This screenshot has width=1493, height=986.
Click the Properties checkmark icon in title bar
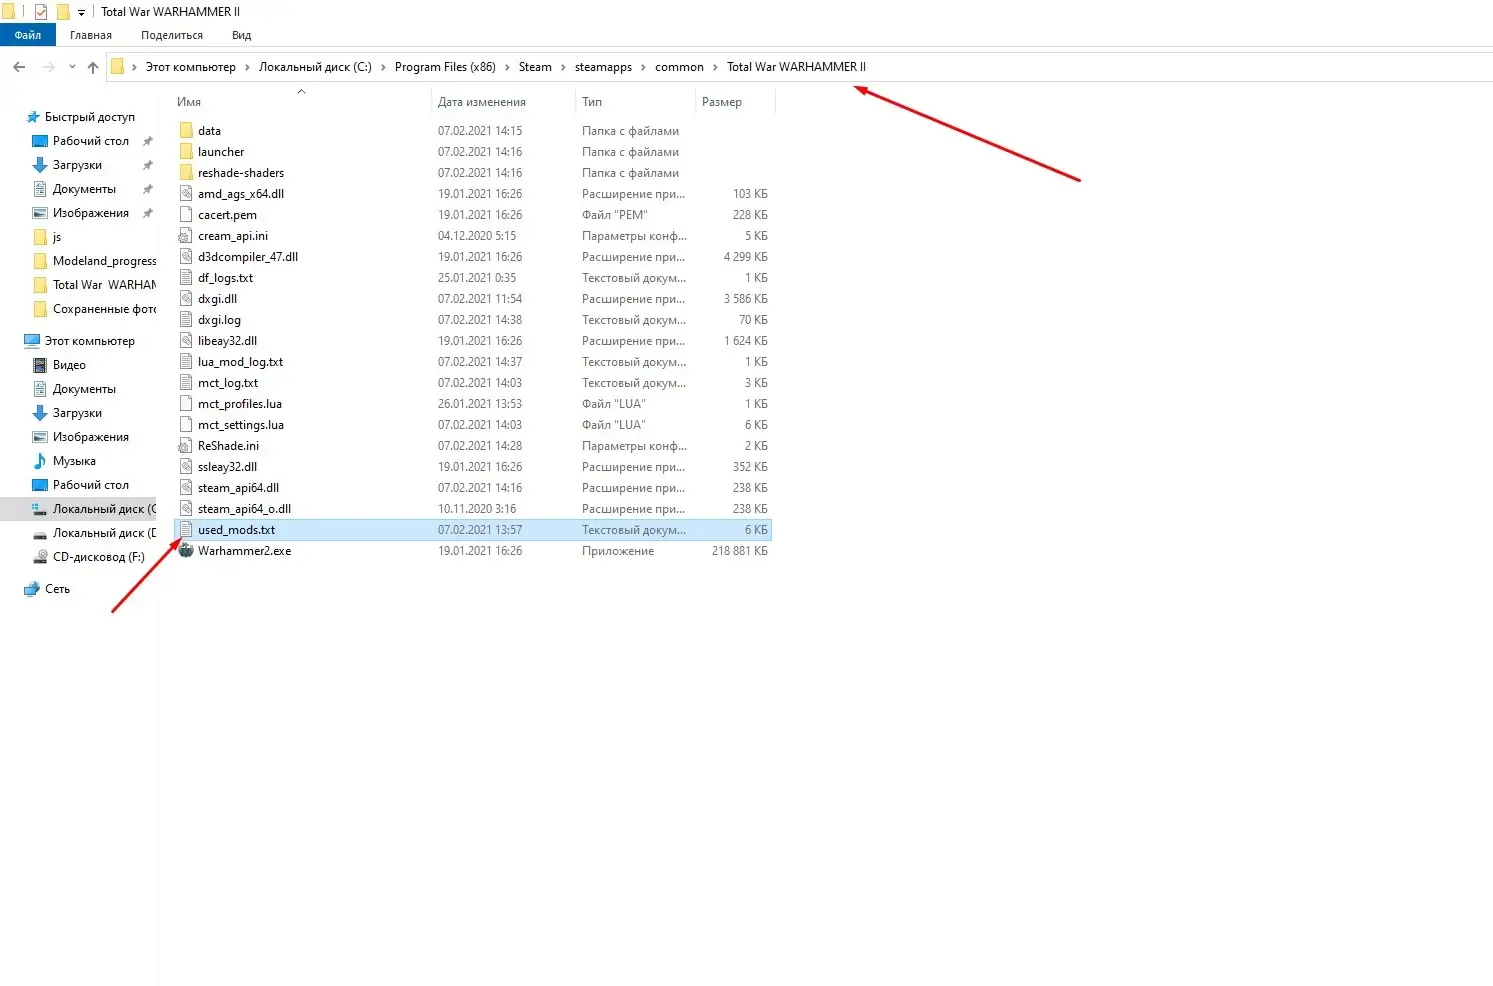click(x=41, y=12)
